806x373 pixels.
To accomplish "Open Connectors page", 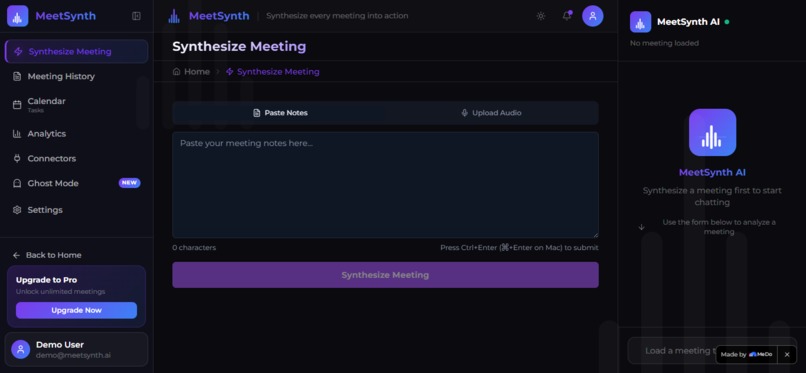I will (x=77, y=158).
